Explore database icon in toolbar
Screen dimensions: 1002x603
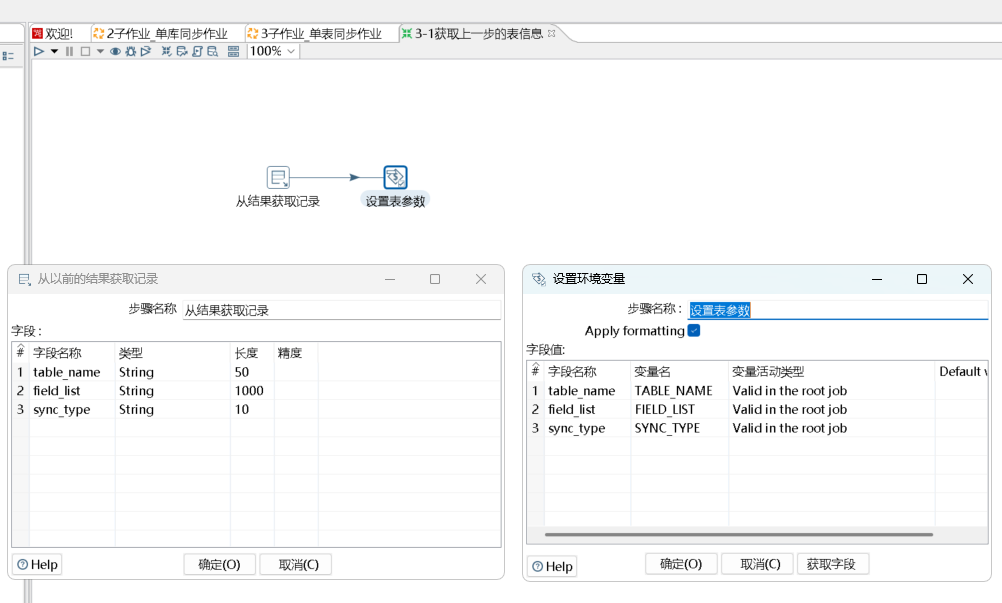tap(213, 51)
